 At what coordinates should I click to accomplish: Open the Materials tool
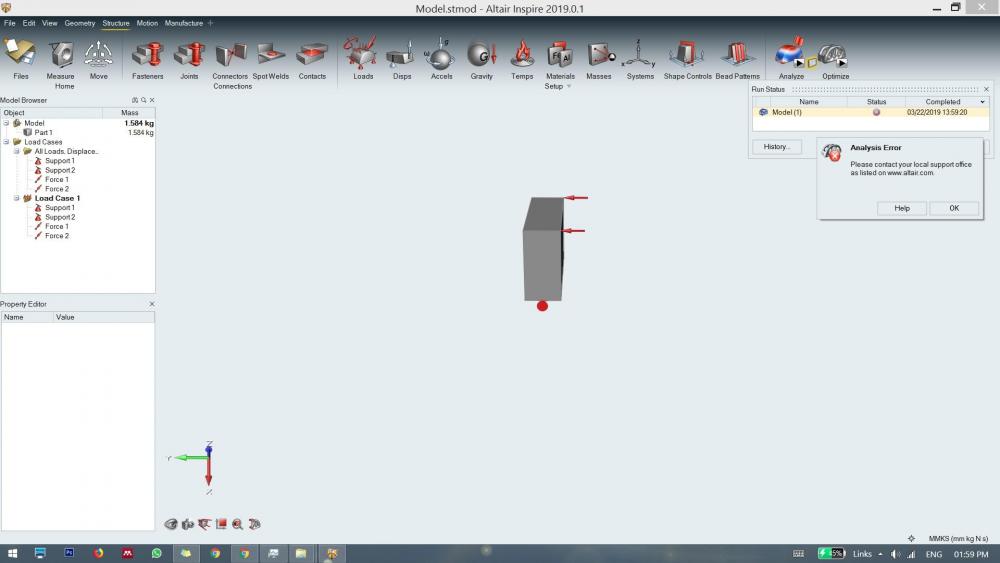coord(560,55)
